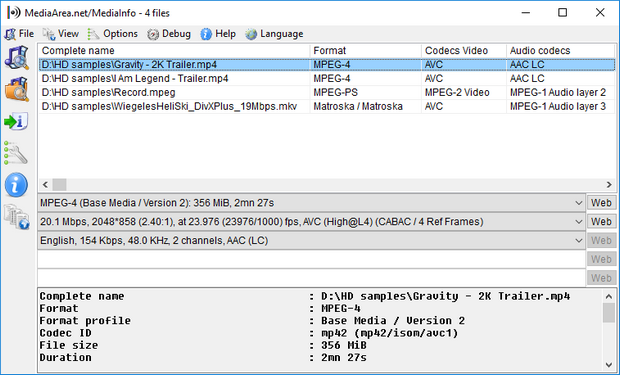Click the file list horizontal scrollbar thumb
Screen dimensions: 620x375
click(x=60, y=185)
